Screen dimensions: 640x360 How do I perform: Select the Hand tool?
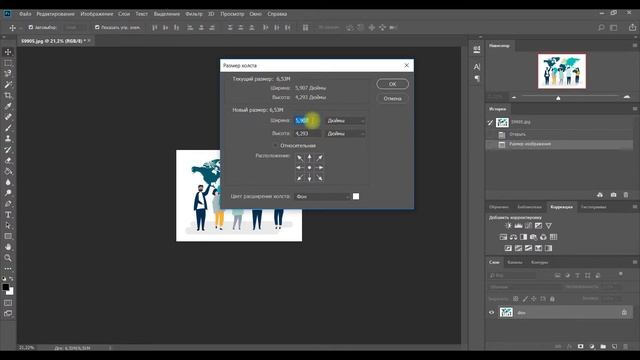pyautogui.click(x=8, y=247)
